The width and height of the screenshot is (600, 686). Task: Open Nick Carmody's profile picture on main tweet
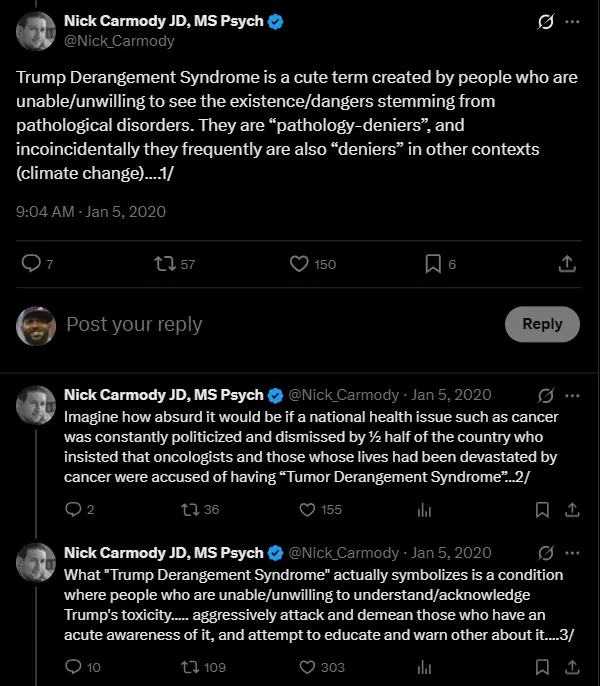click(36, 31)
